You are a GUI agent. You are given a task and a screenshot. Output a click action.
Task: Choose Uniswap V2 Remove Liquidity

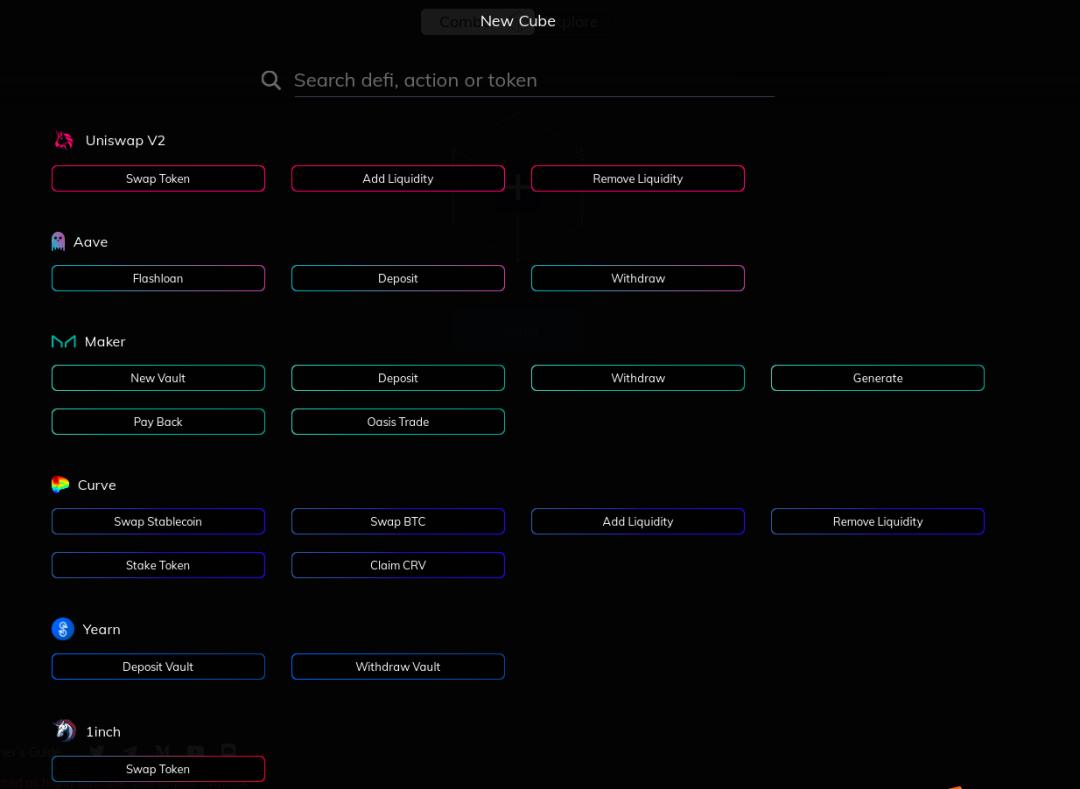[638, 178]
